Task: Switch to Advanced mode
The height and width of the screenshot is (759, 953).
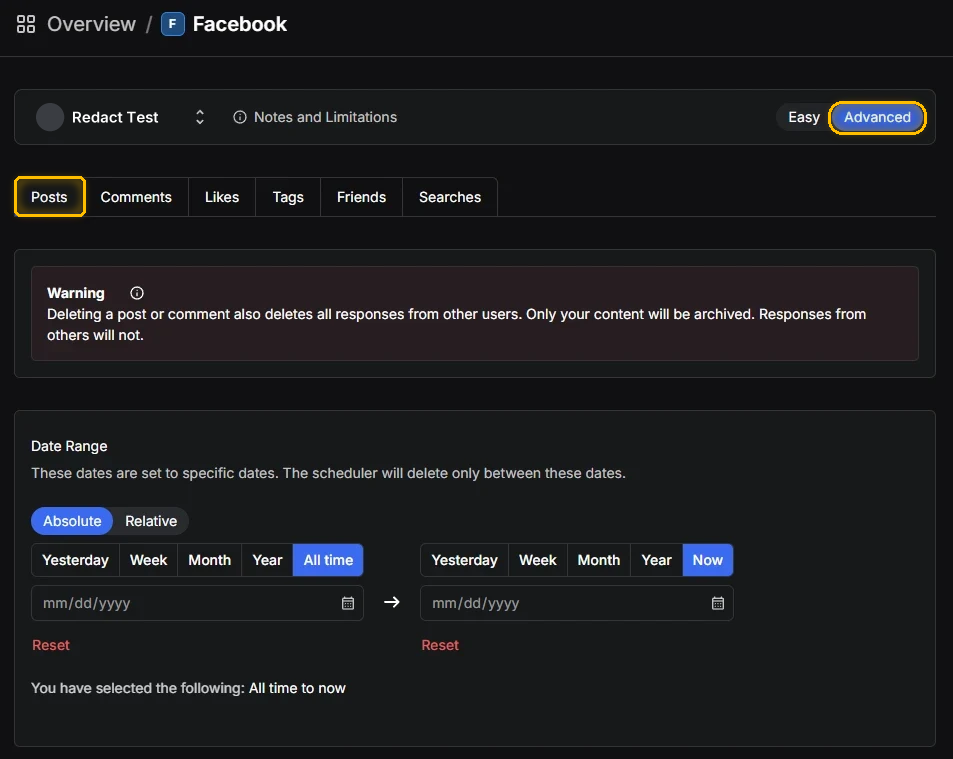Action: click(877, 117)
